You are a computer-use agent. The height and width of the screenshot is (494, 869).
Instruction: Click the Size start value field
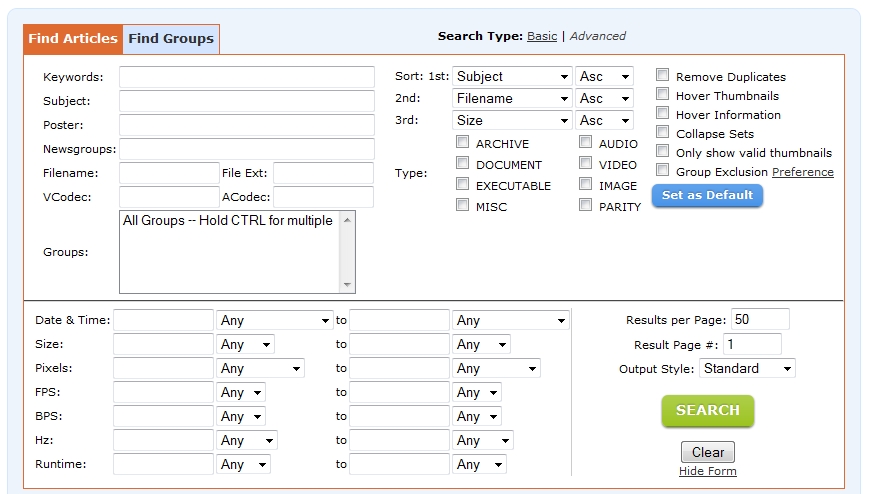click(163, 344)
